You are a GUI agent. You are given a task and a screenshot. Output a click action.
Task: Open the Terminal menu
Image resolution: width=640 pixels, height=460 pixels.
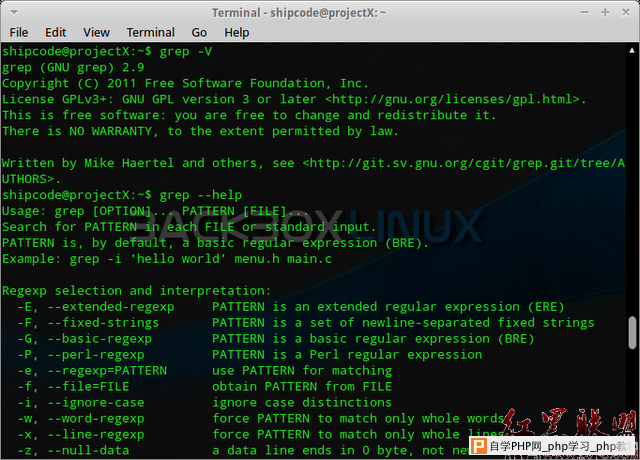pos(151,32)
